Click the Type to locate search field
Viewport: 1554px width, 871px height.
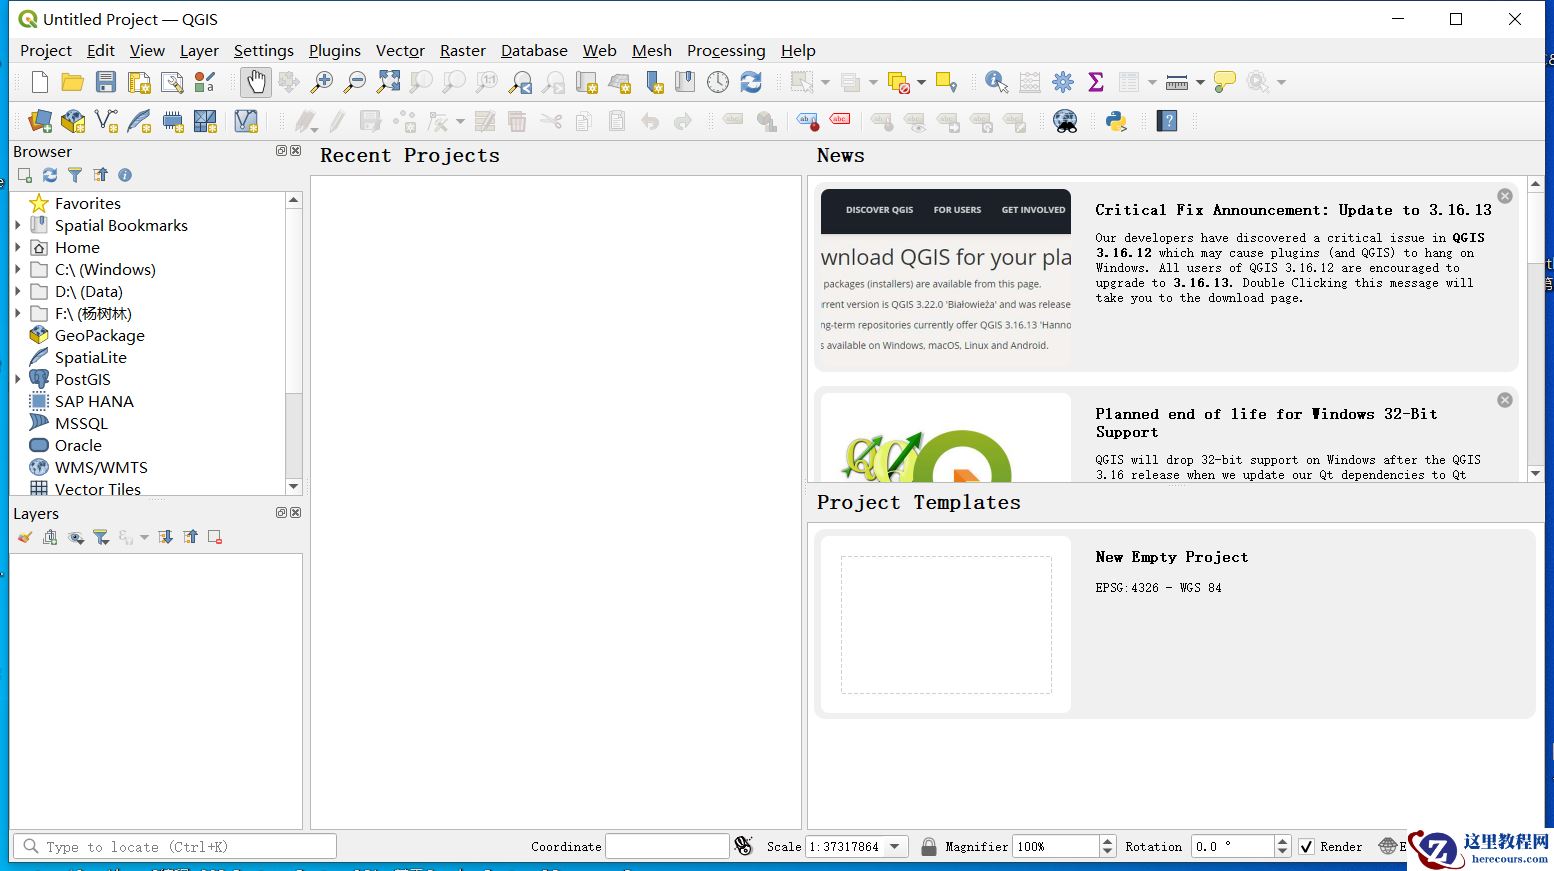click(175, 846)
